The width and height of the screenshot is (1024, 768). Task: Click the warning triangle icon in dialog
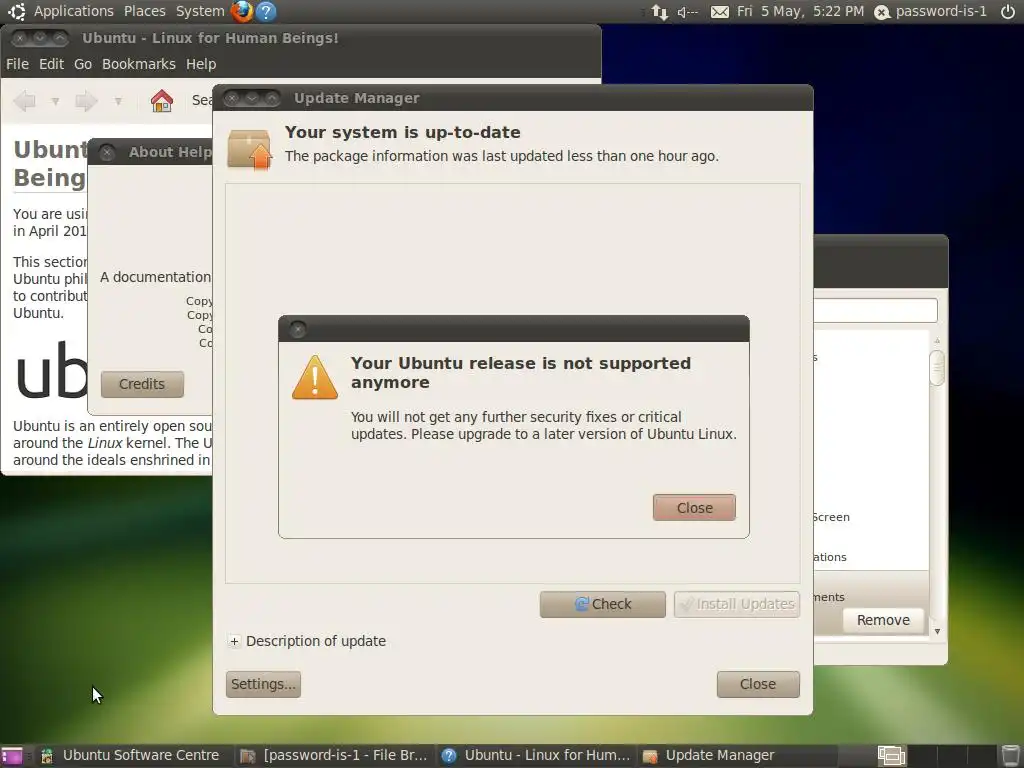[315, 377]
